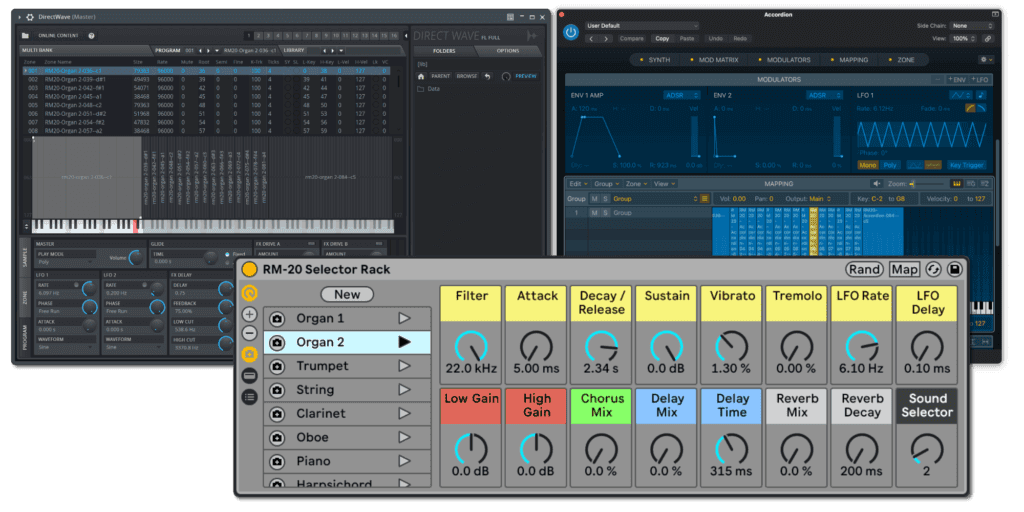Open the ENV 1 AMP ADSR type dropdown

tap(682, 95)
